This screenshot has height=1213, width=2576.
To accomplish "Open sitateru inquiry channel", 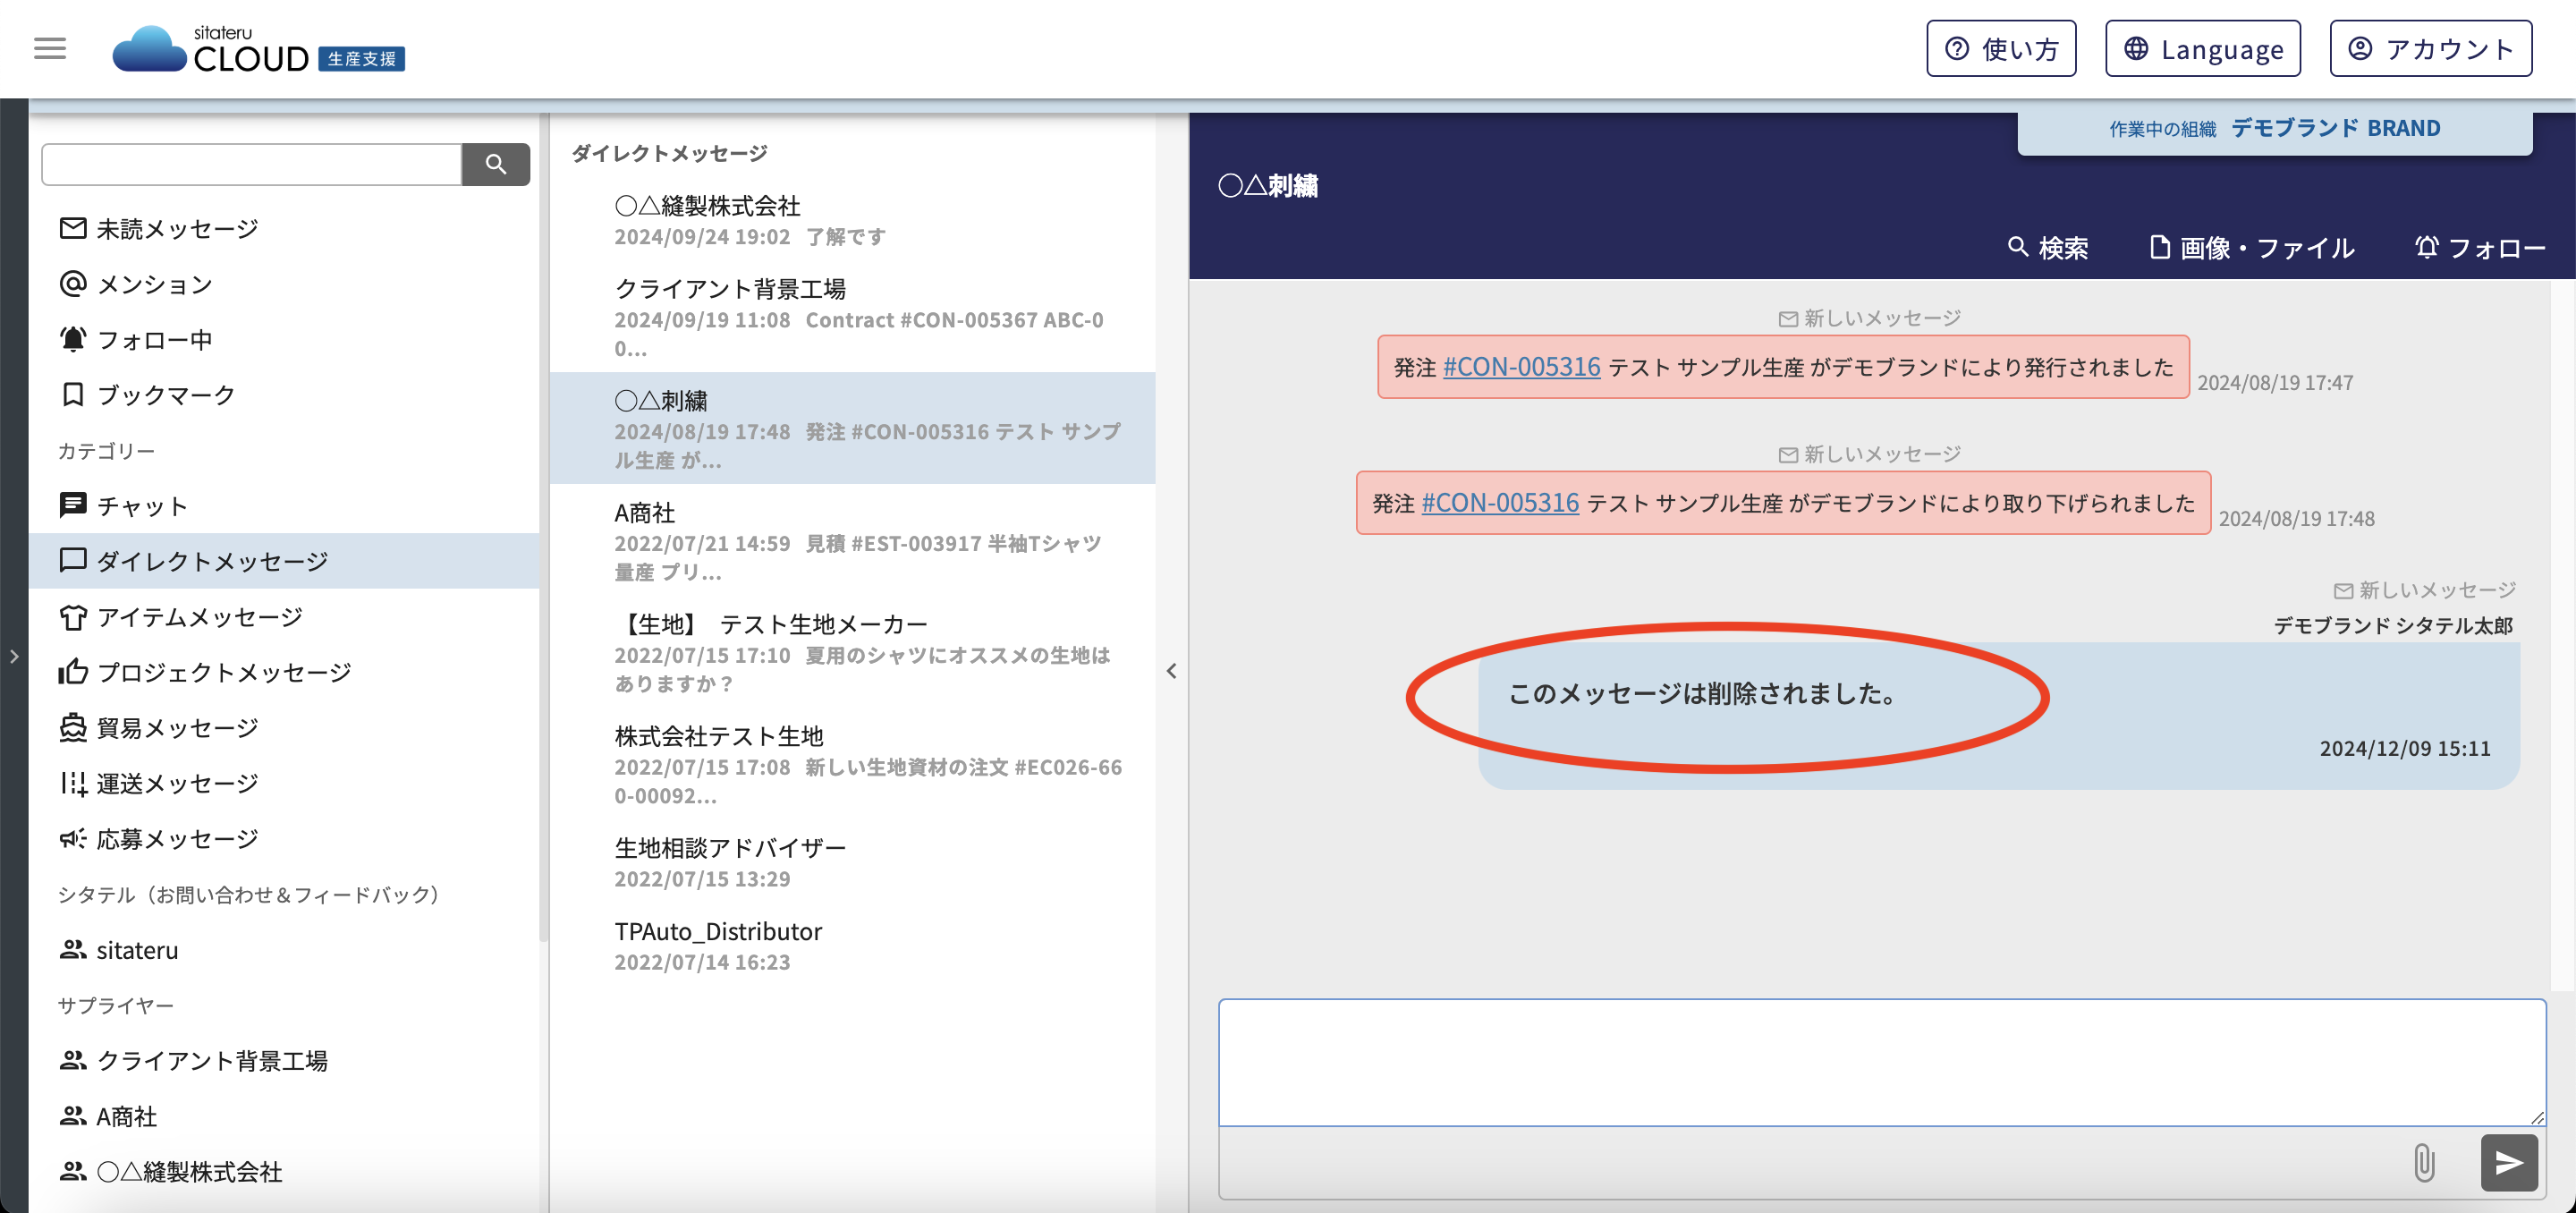I will pyautogui.click(x=283, y=950).
